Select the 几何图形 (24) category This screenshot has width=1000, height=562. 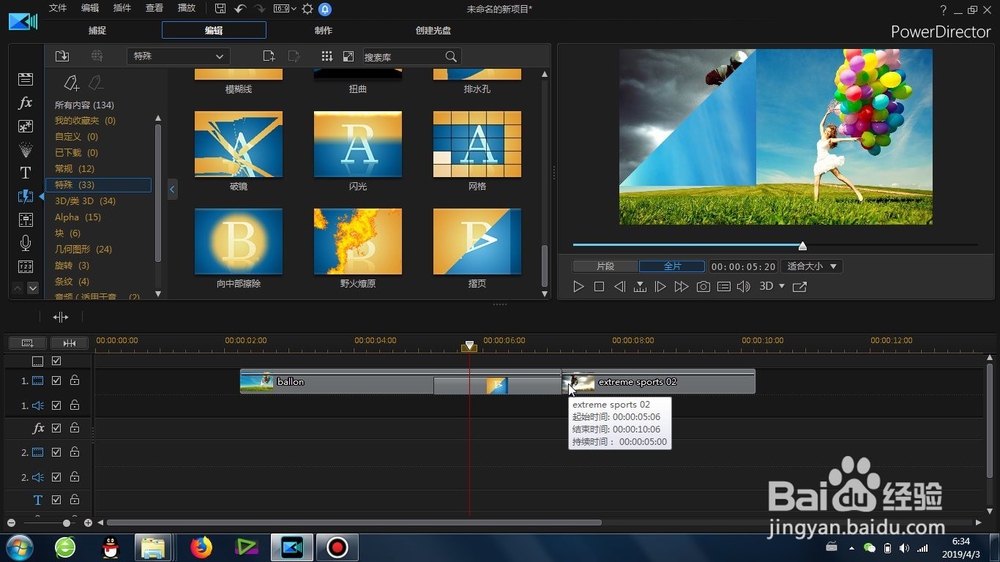coord(83,249)
